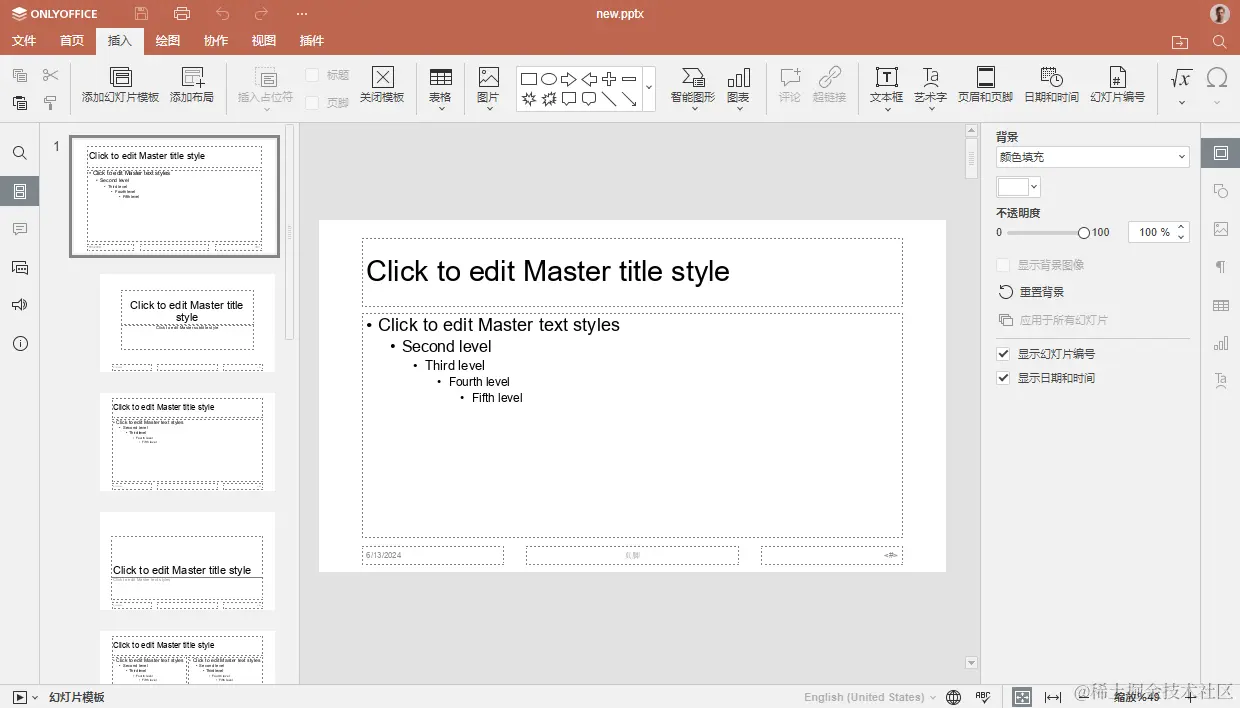Select the 艺术字 (WordArt) tool
The image size is (1240, 708).
click(x=931, y=85)
